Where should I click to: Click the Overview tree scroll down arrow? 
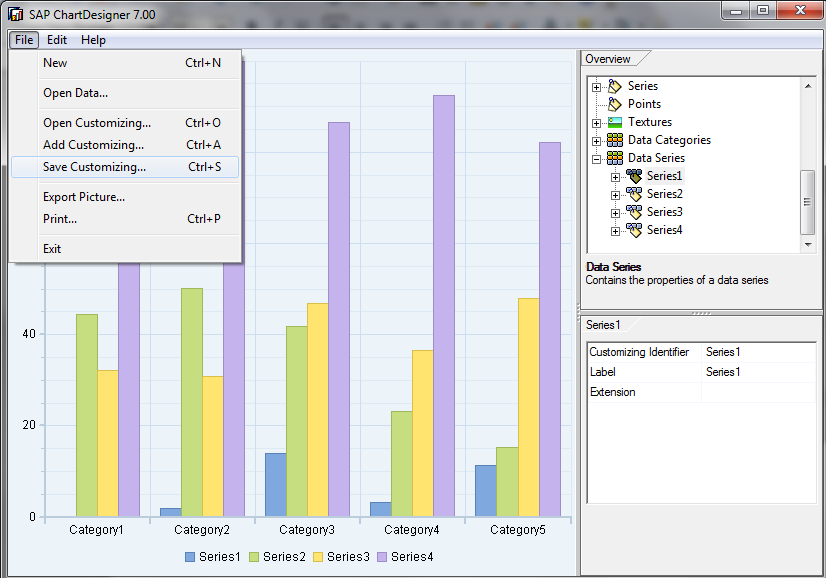coord(808,244)
